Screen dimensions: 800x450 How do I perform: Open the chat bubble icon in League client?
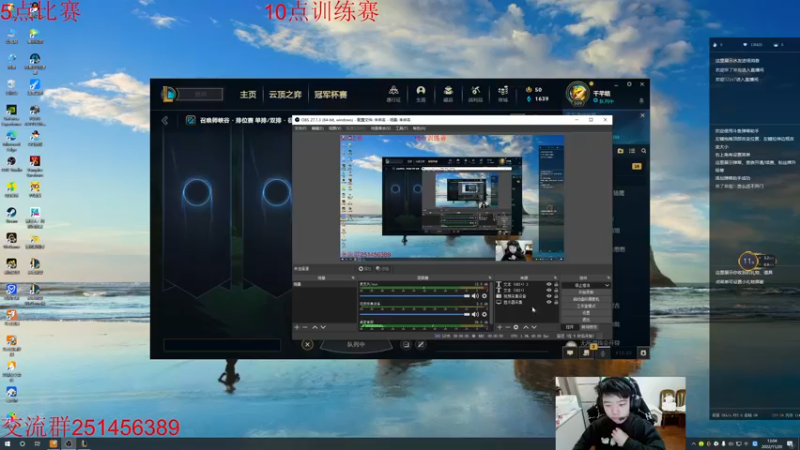point(570,353)
